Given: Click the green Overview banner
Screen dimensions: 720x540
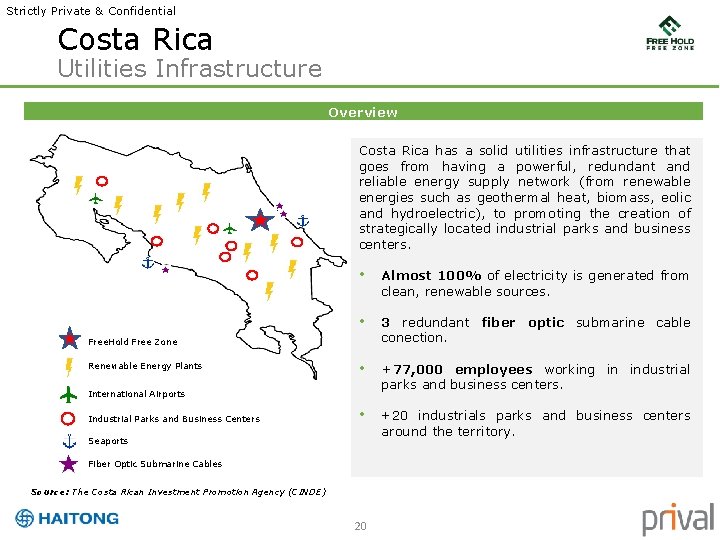Looking at the screenshot, I should (363, 112).
